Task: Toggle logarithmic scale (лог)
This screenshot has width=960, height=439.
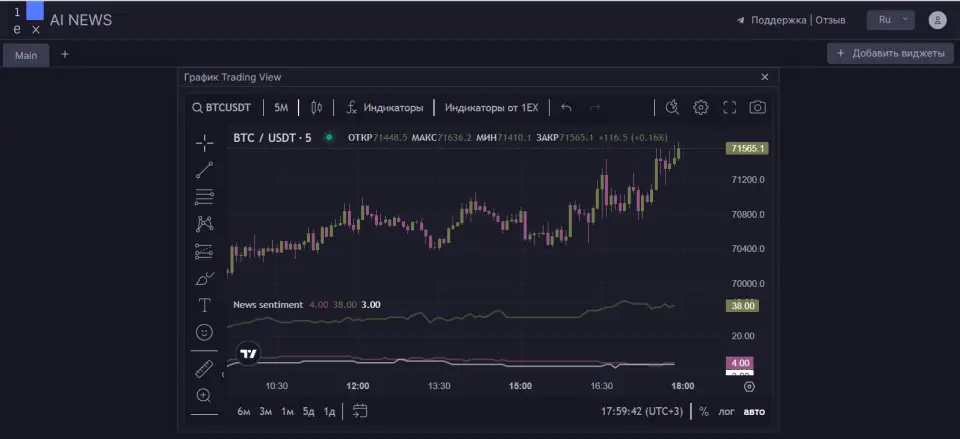Action: click(726, 411)
